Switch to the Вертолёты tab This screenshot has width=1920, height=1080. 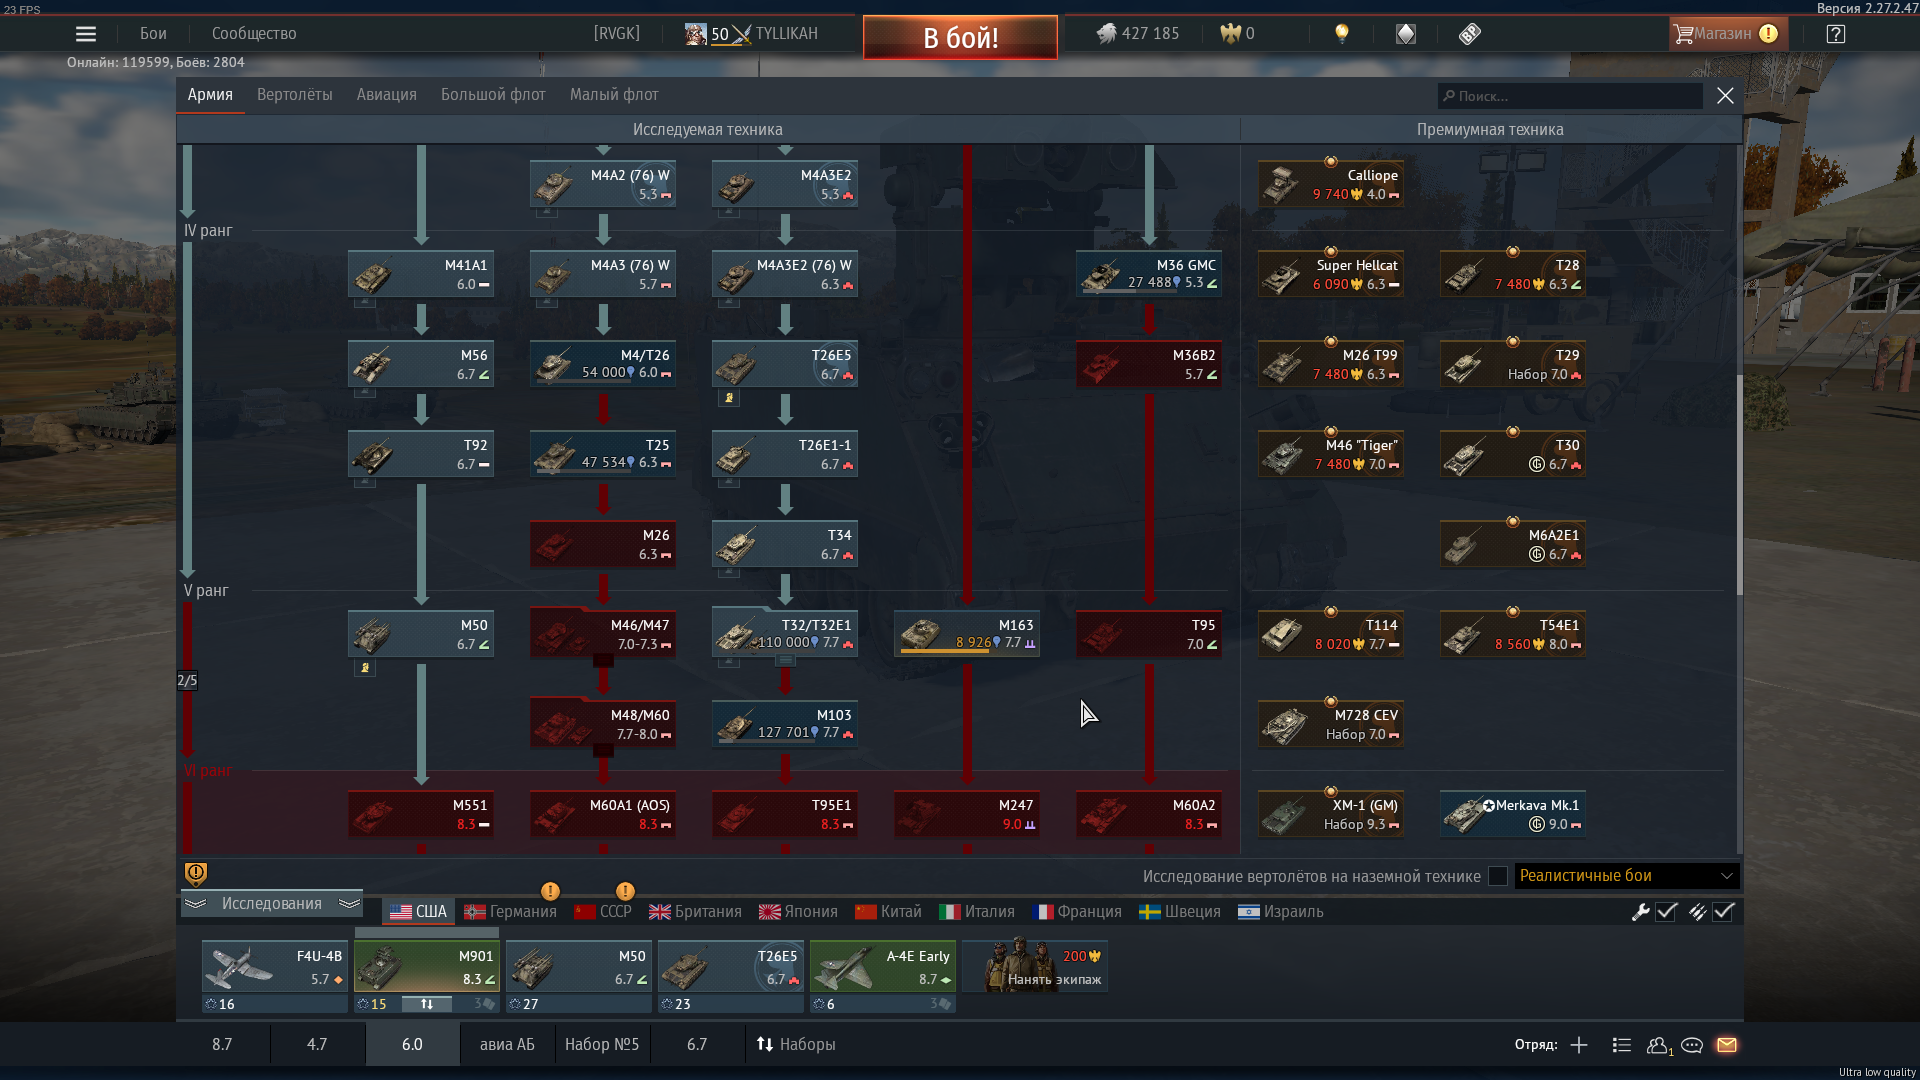(295, 95)
